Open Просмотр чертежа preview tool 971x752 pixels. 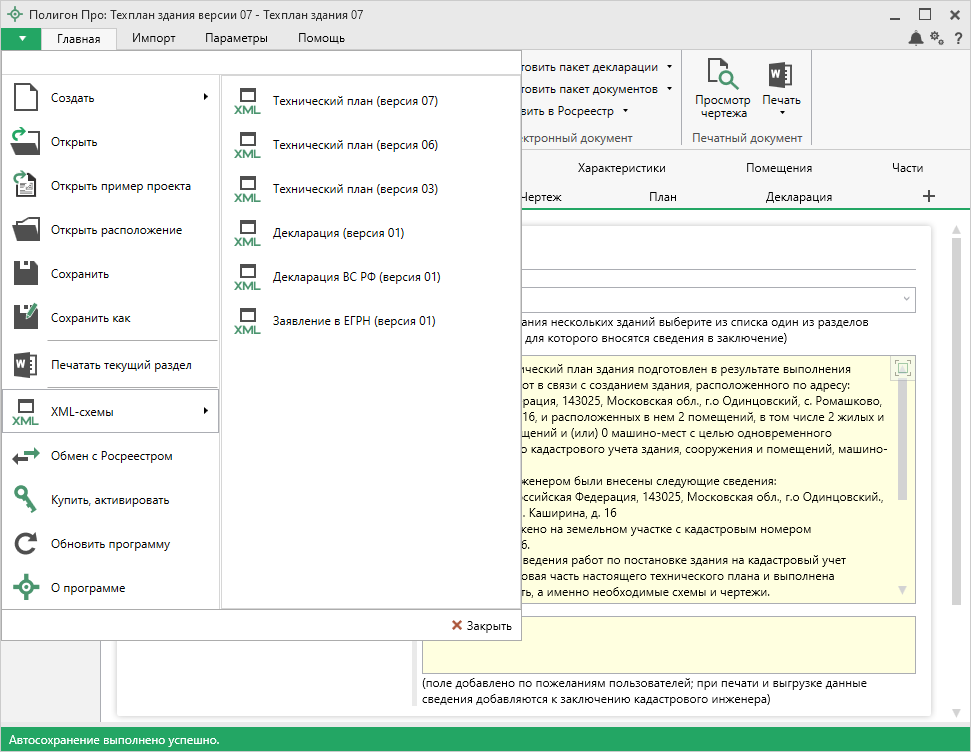(x=722, y=88)
